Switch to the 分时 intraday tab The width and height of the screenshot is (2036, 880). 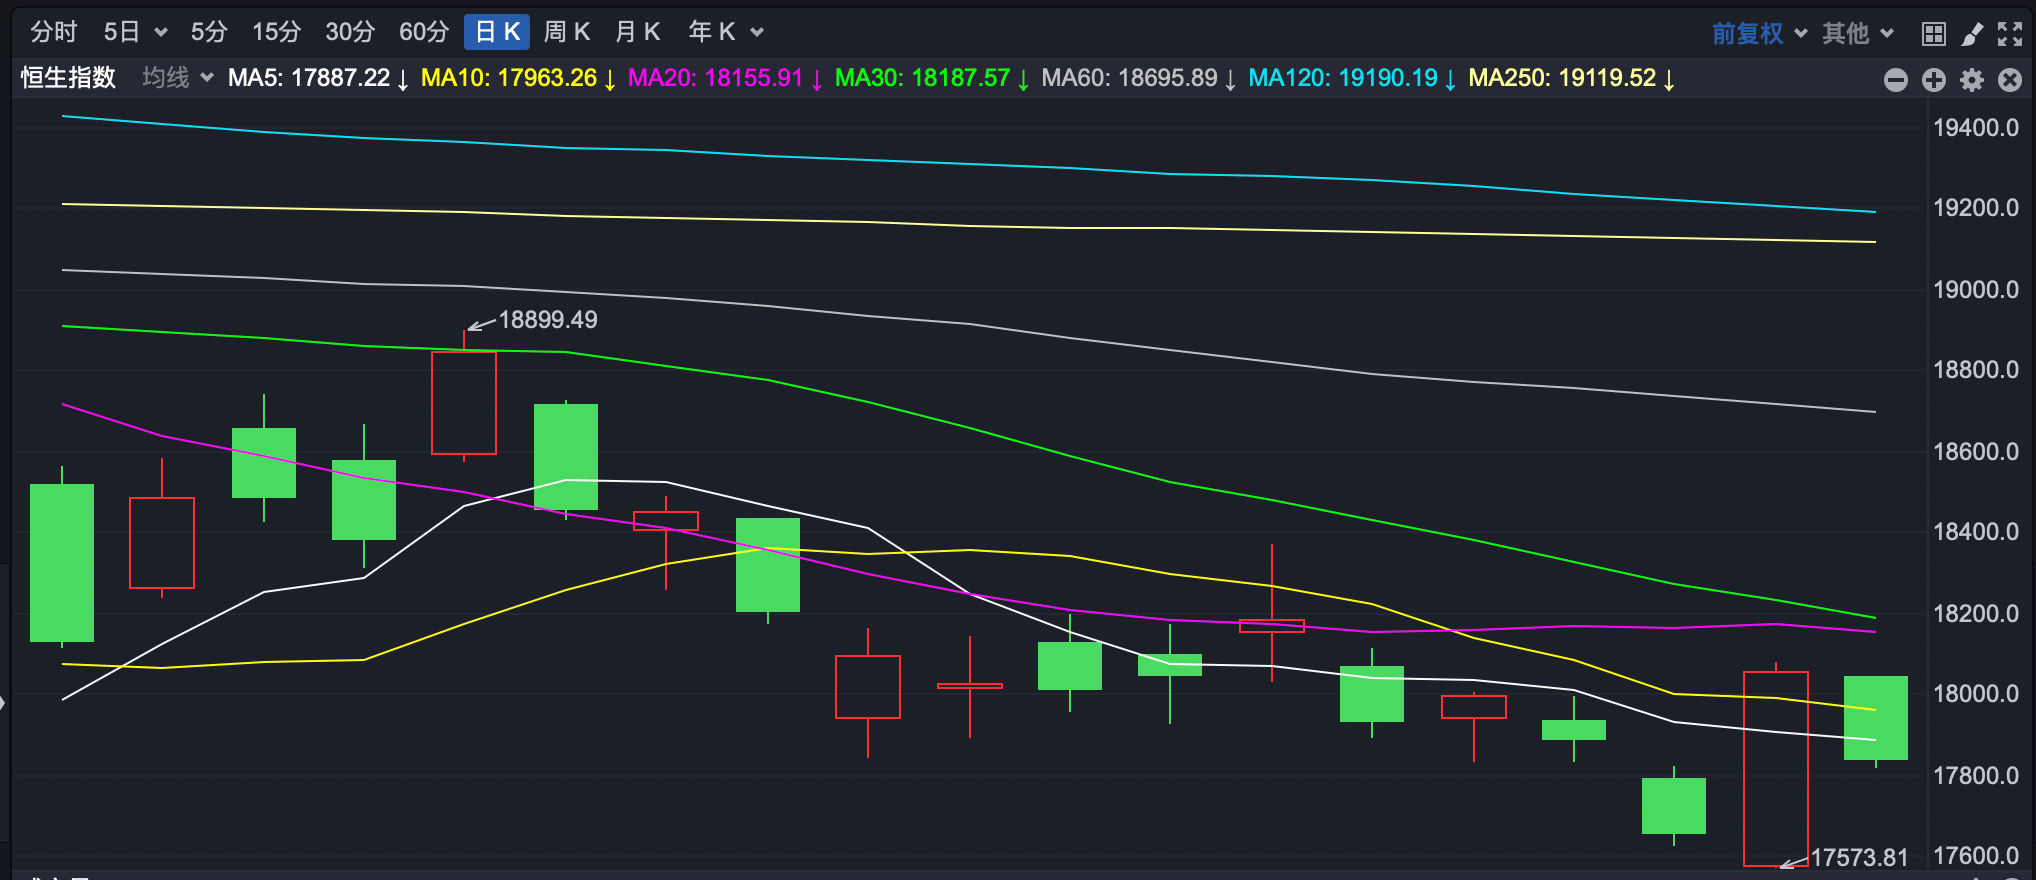[53, 32]
